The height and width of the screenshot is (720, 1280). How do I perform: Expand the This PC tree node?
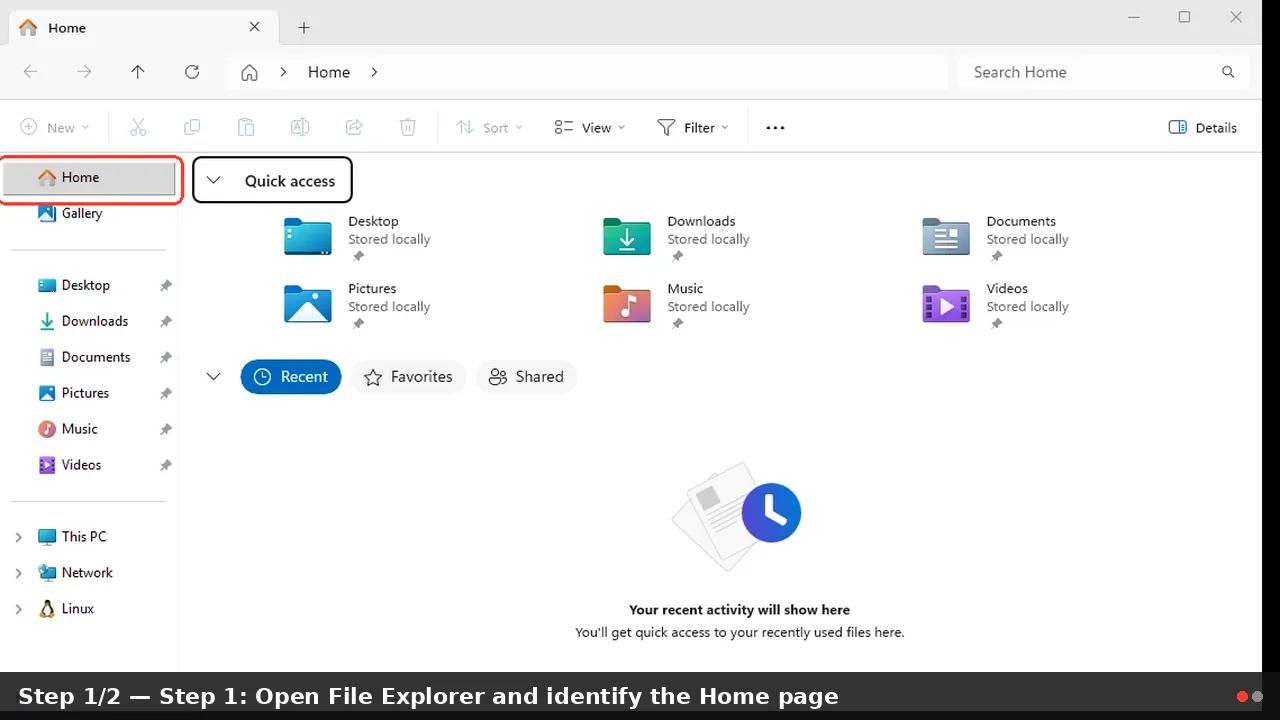tap(18, 537)
